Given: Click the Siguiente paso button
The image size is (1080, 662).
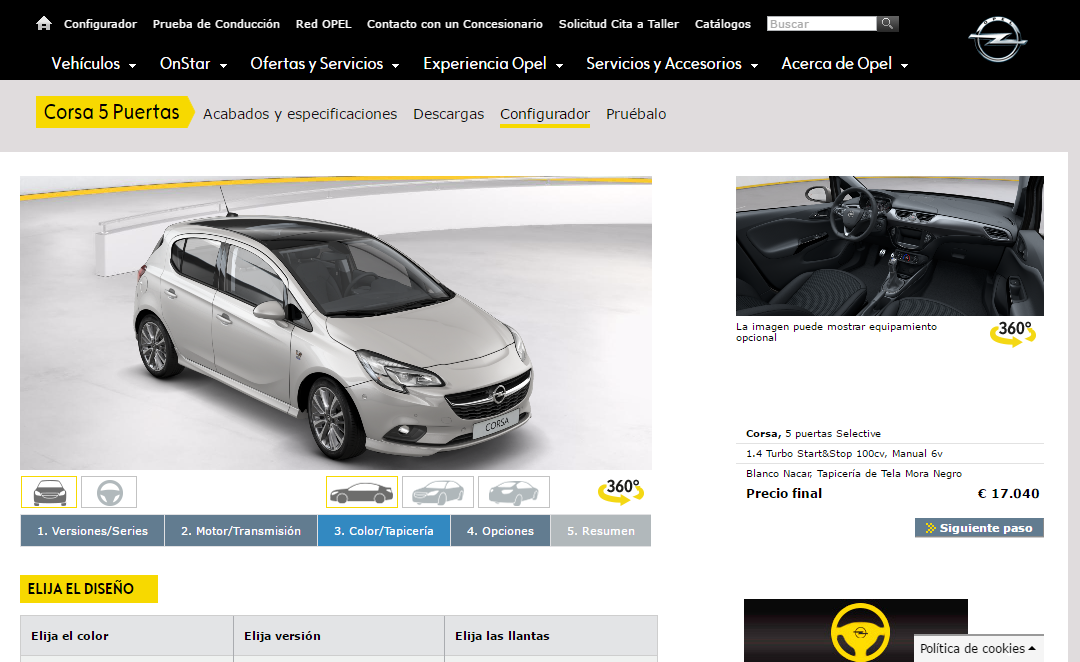Looking at the screenshot, I should [979, 528].
